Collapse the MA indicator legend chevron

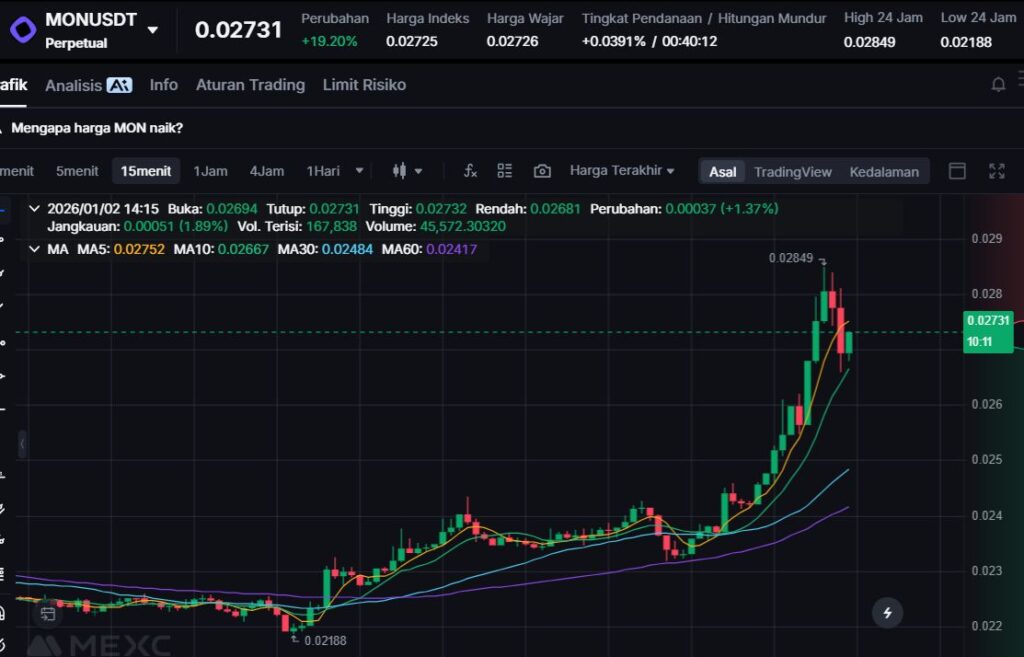coord(35,248)
